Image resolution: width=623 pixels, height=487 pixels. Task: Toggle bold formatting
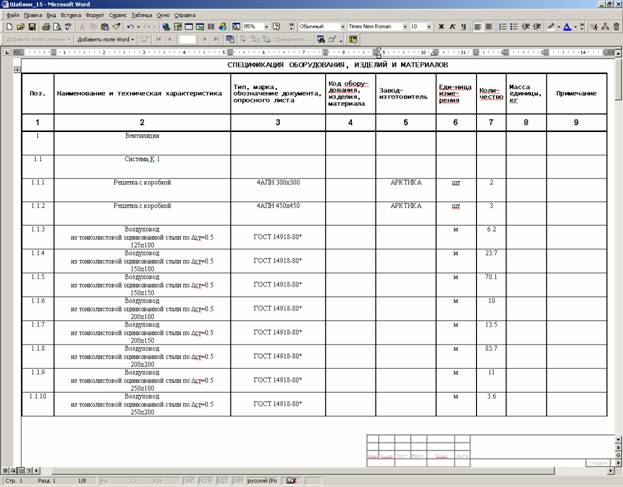coord(441,27)
